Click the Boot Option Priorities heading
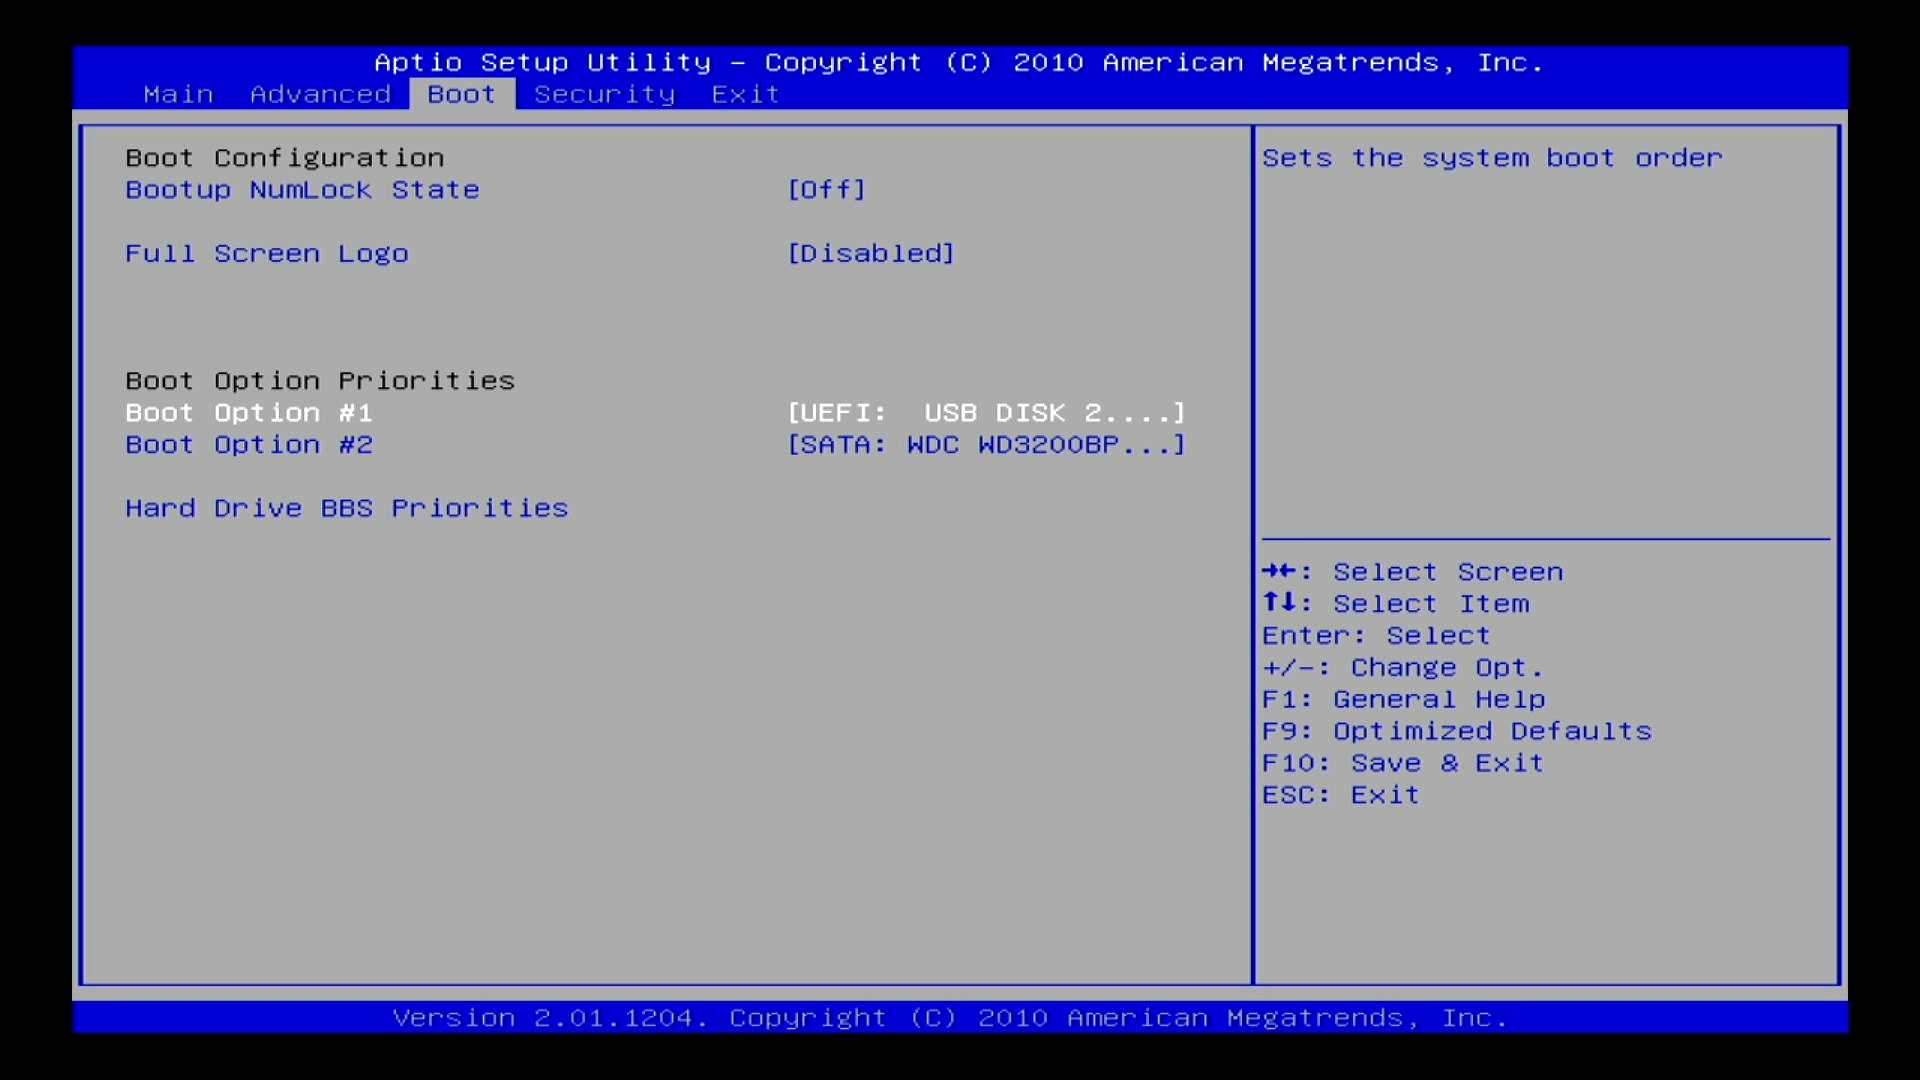Screen dimensions: 1920x1080 [x=320, y=381]
